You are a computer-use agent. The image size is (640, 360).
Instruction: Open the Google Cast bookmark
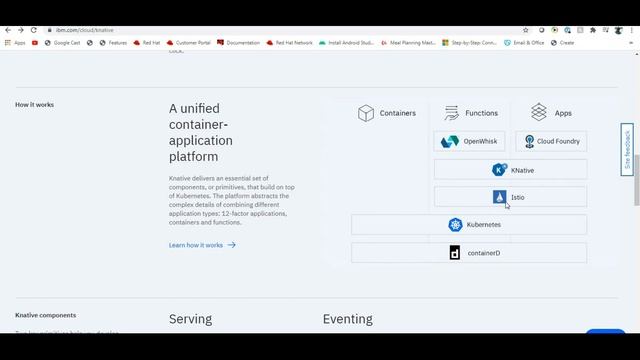[x=62, y=43]
